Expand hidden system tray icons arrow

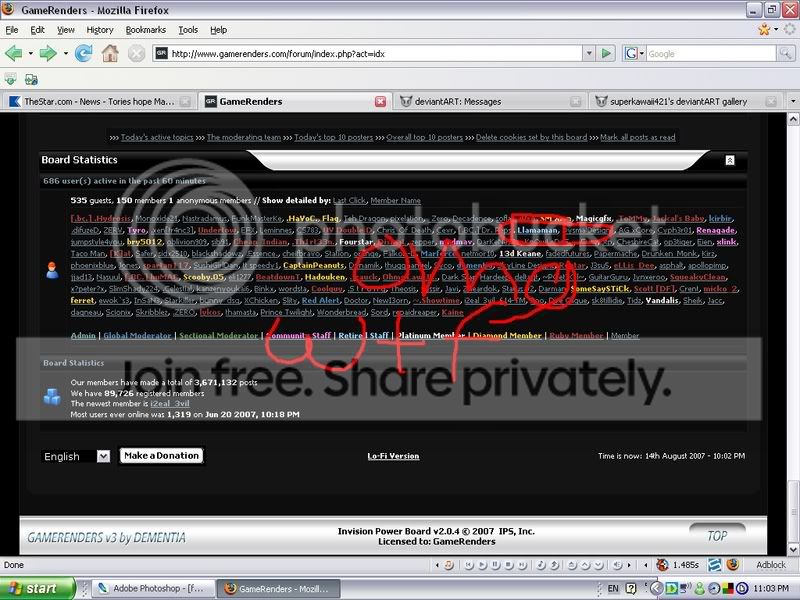point(656,588)
